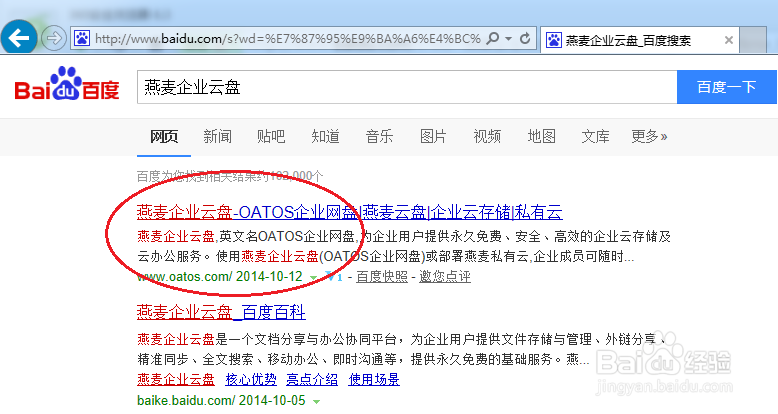This screenshot has height=414, width=778.
Task: Click the Baidu paw favicon in address bar
Action: point(82,38)
